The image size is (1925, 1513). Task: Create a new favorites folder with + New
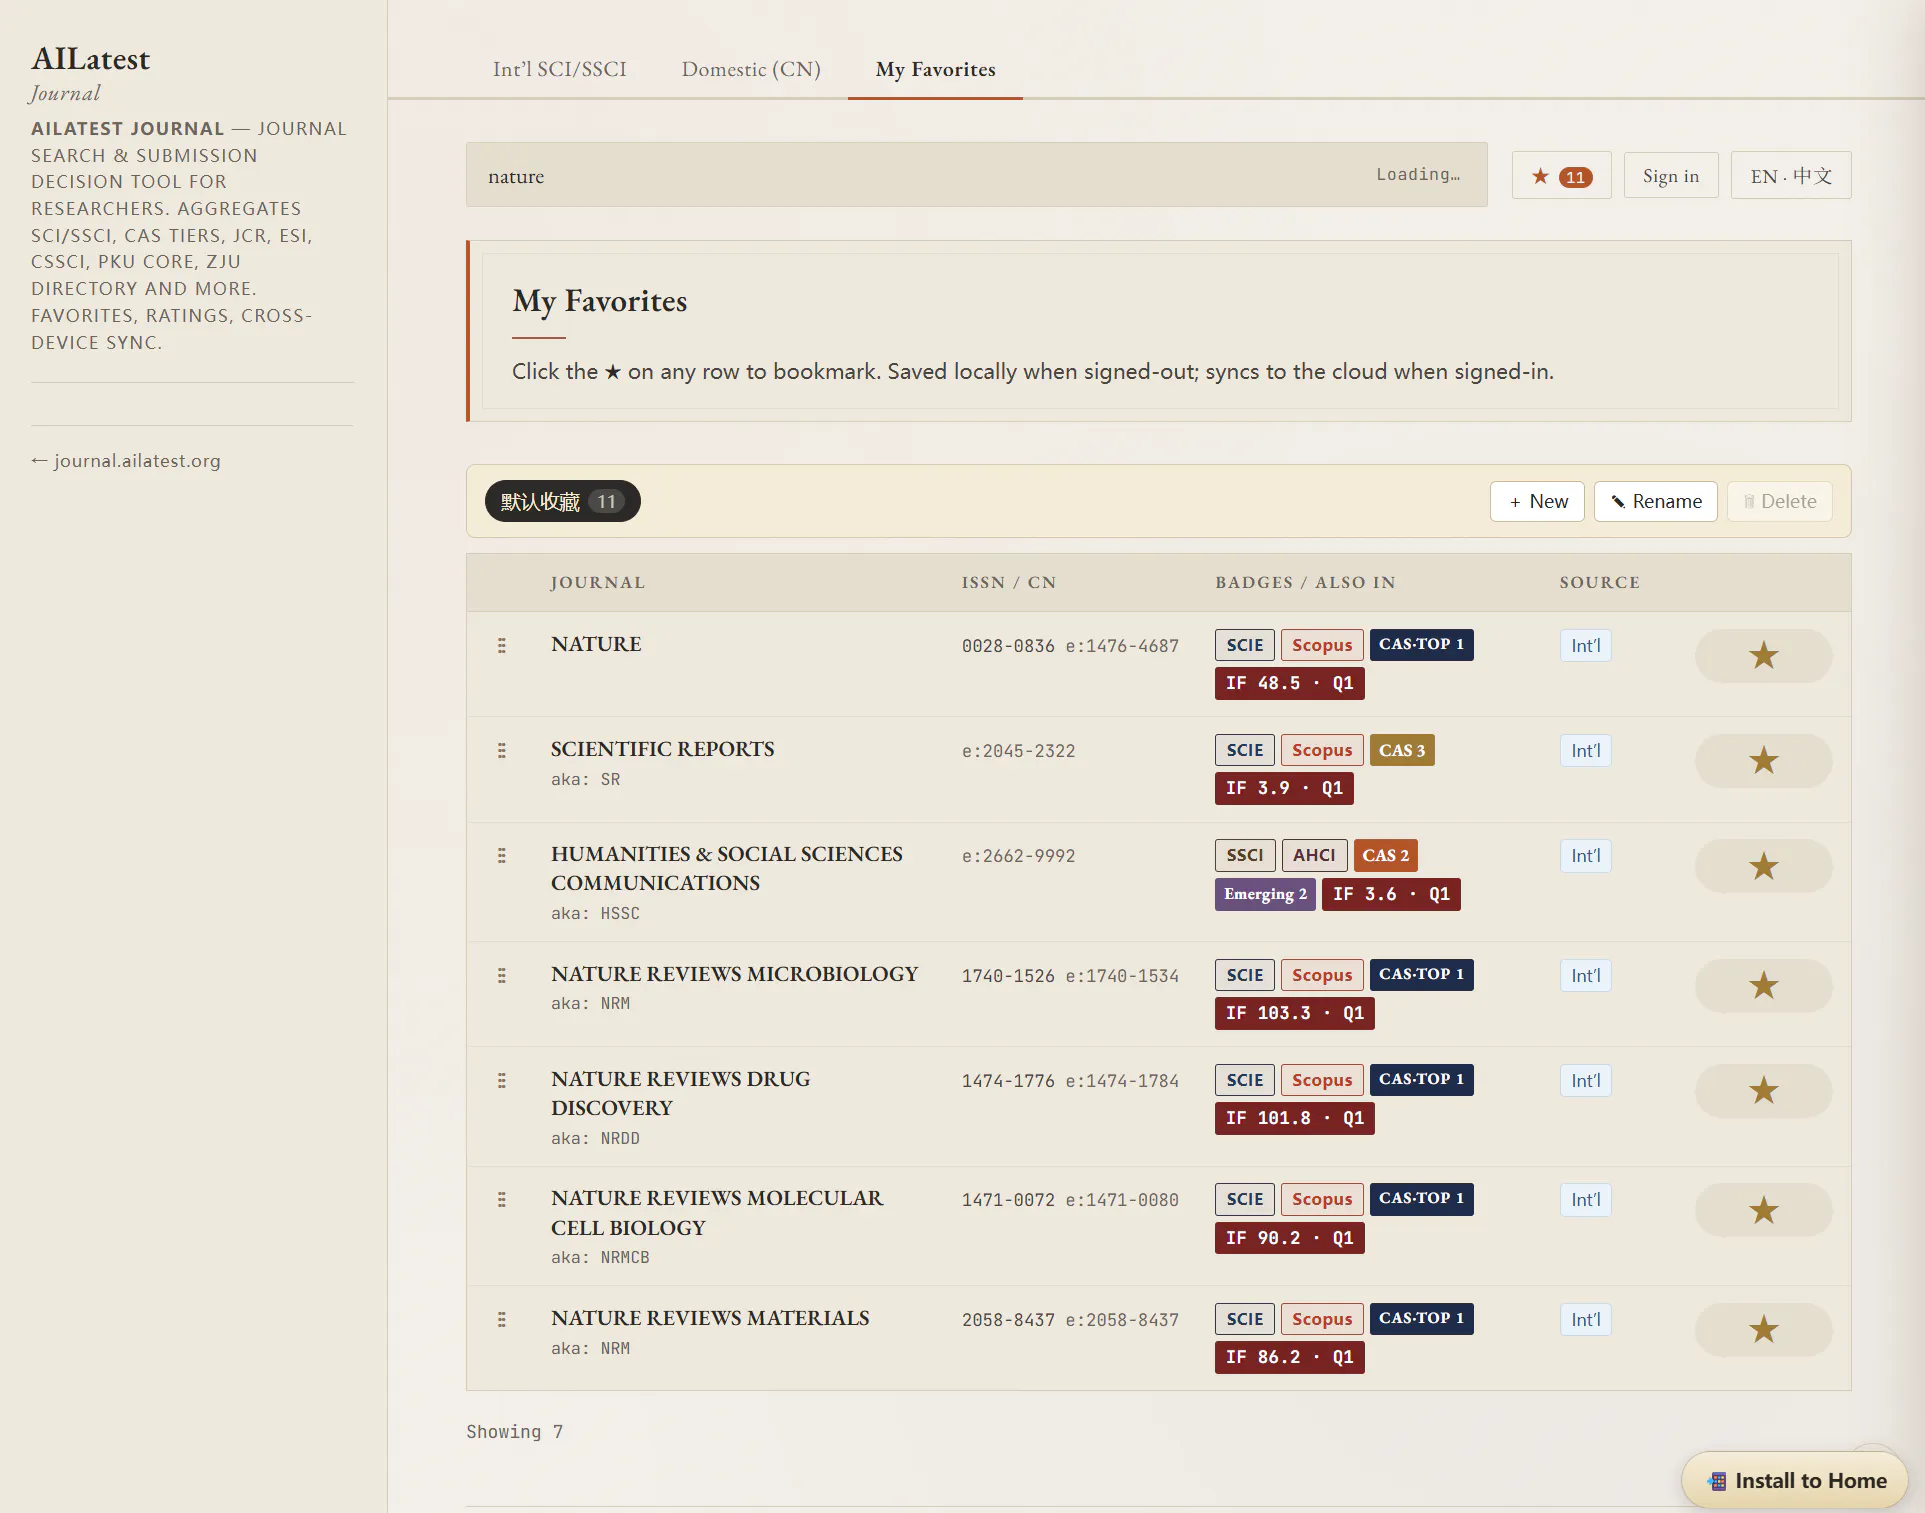point(1537,501)
